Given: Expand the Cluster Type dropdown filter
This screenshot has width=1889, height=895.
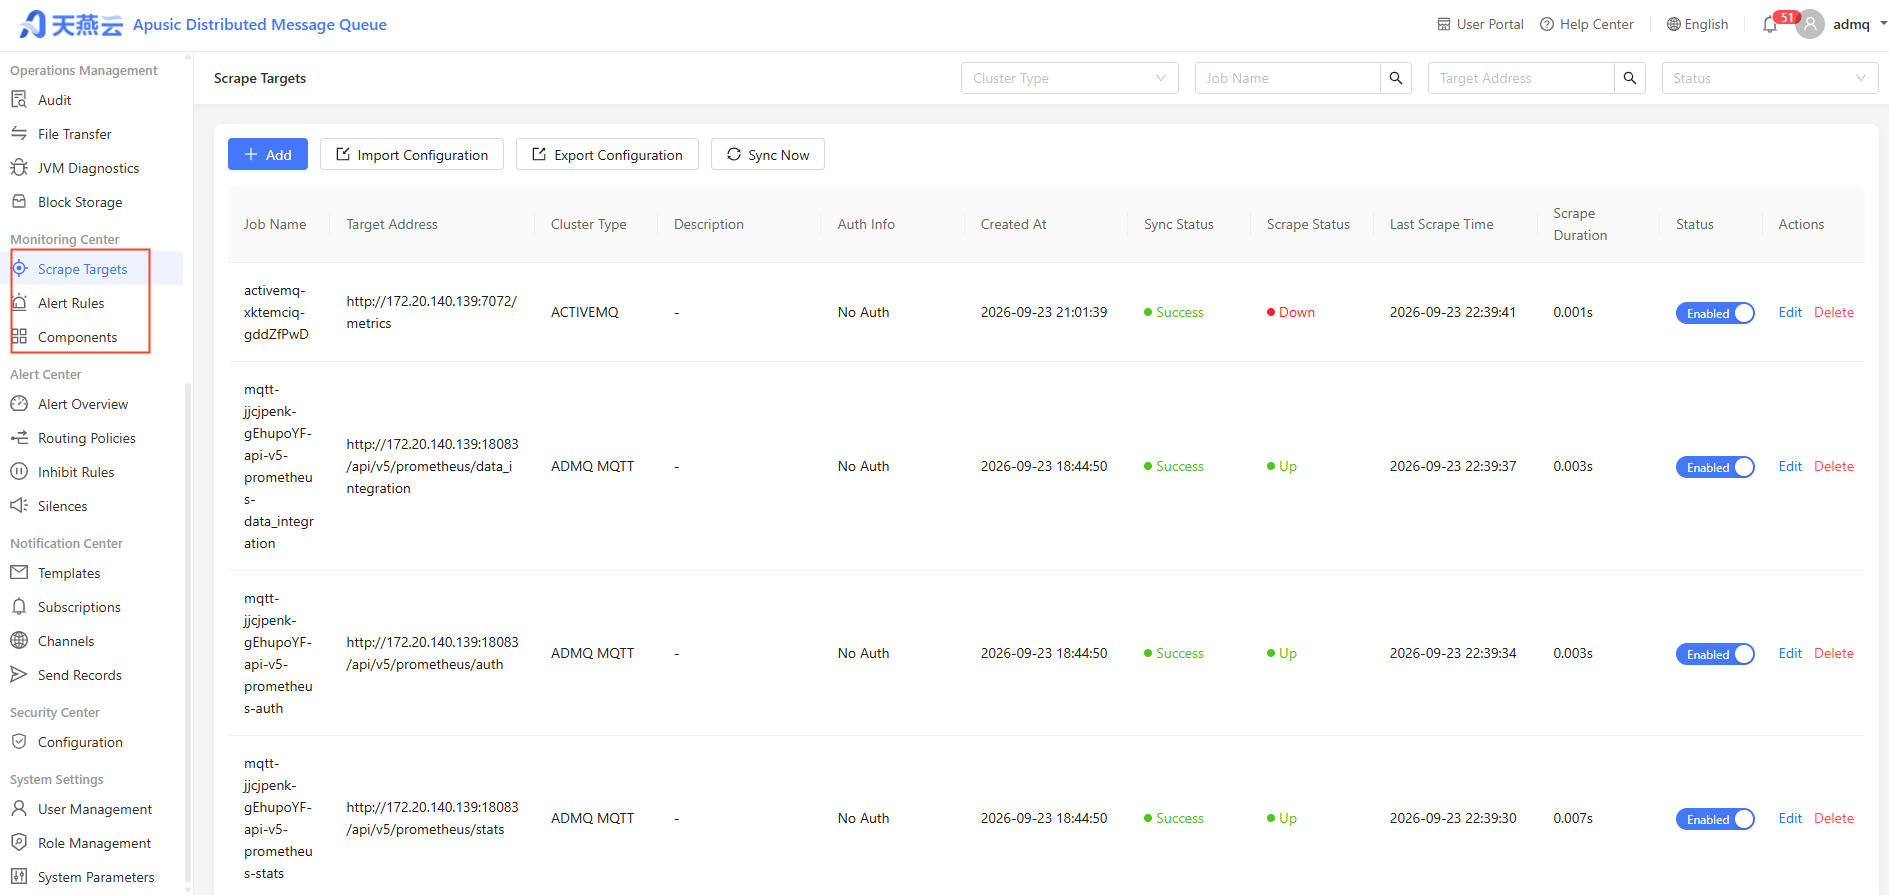Looking at the screenshot, I should [1070, 78].
